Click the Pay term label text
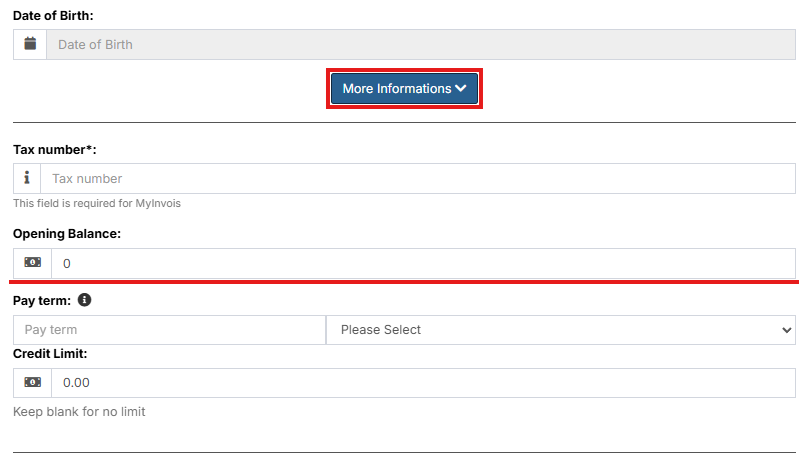 pyautogui.click(x=42, y=300)
